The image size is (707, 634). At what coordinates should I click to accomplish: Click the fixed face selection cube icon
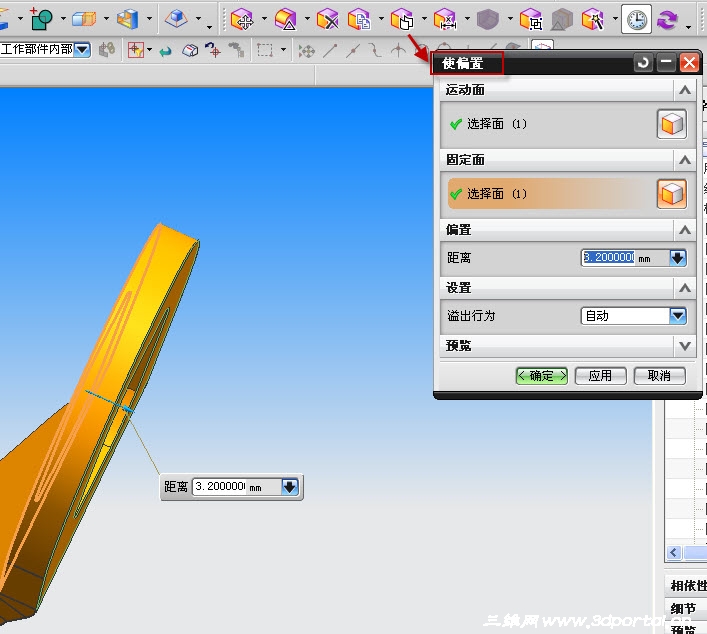coord(672,194)
